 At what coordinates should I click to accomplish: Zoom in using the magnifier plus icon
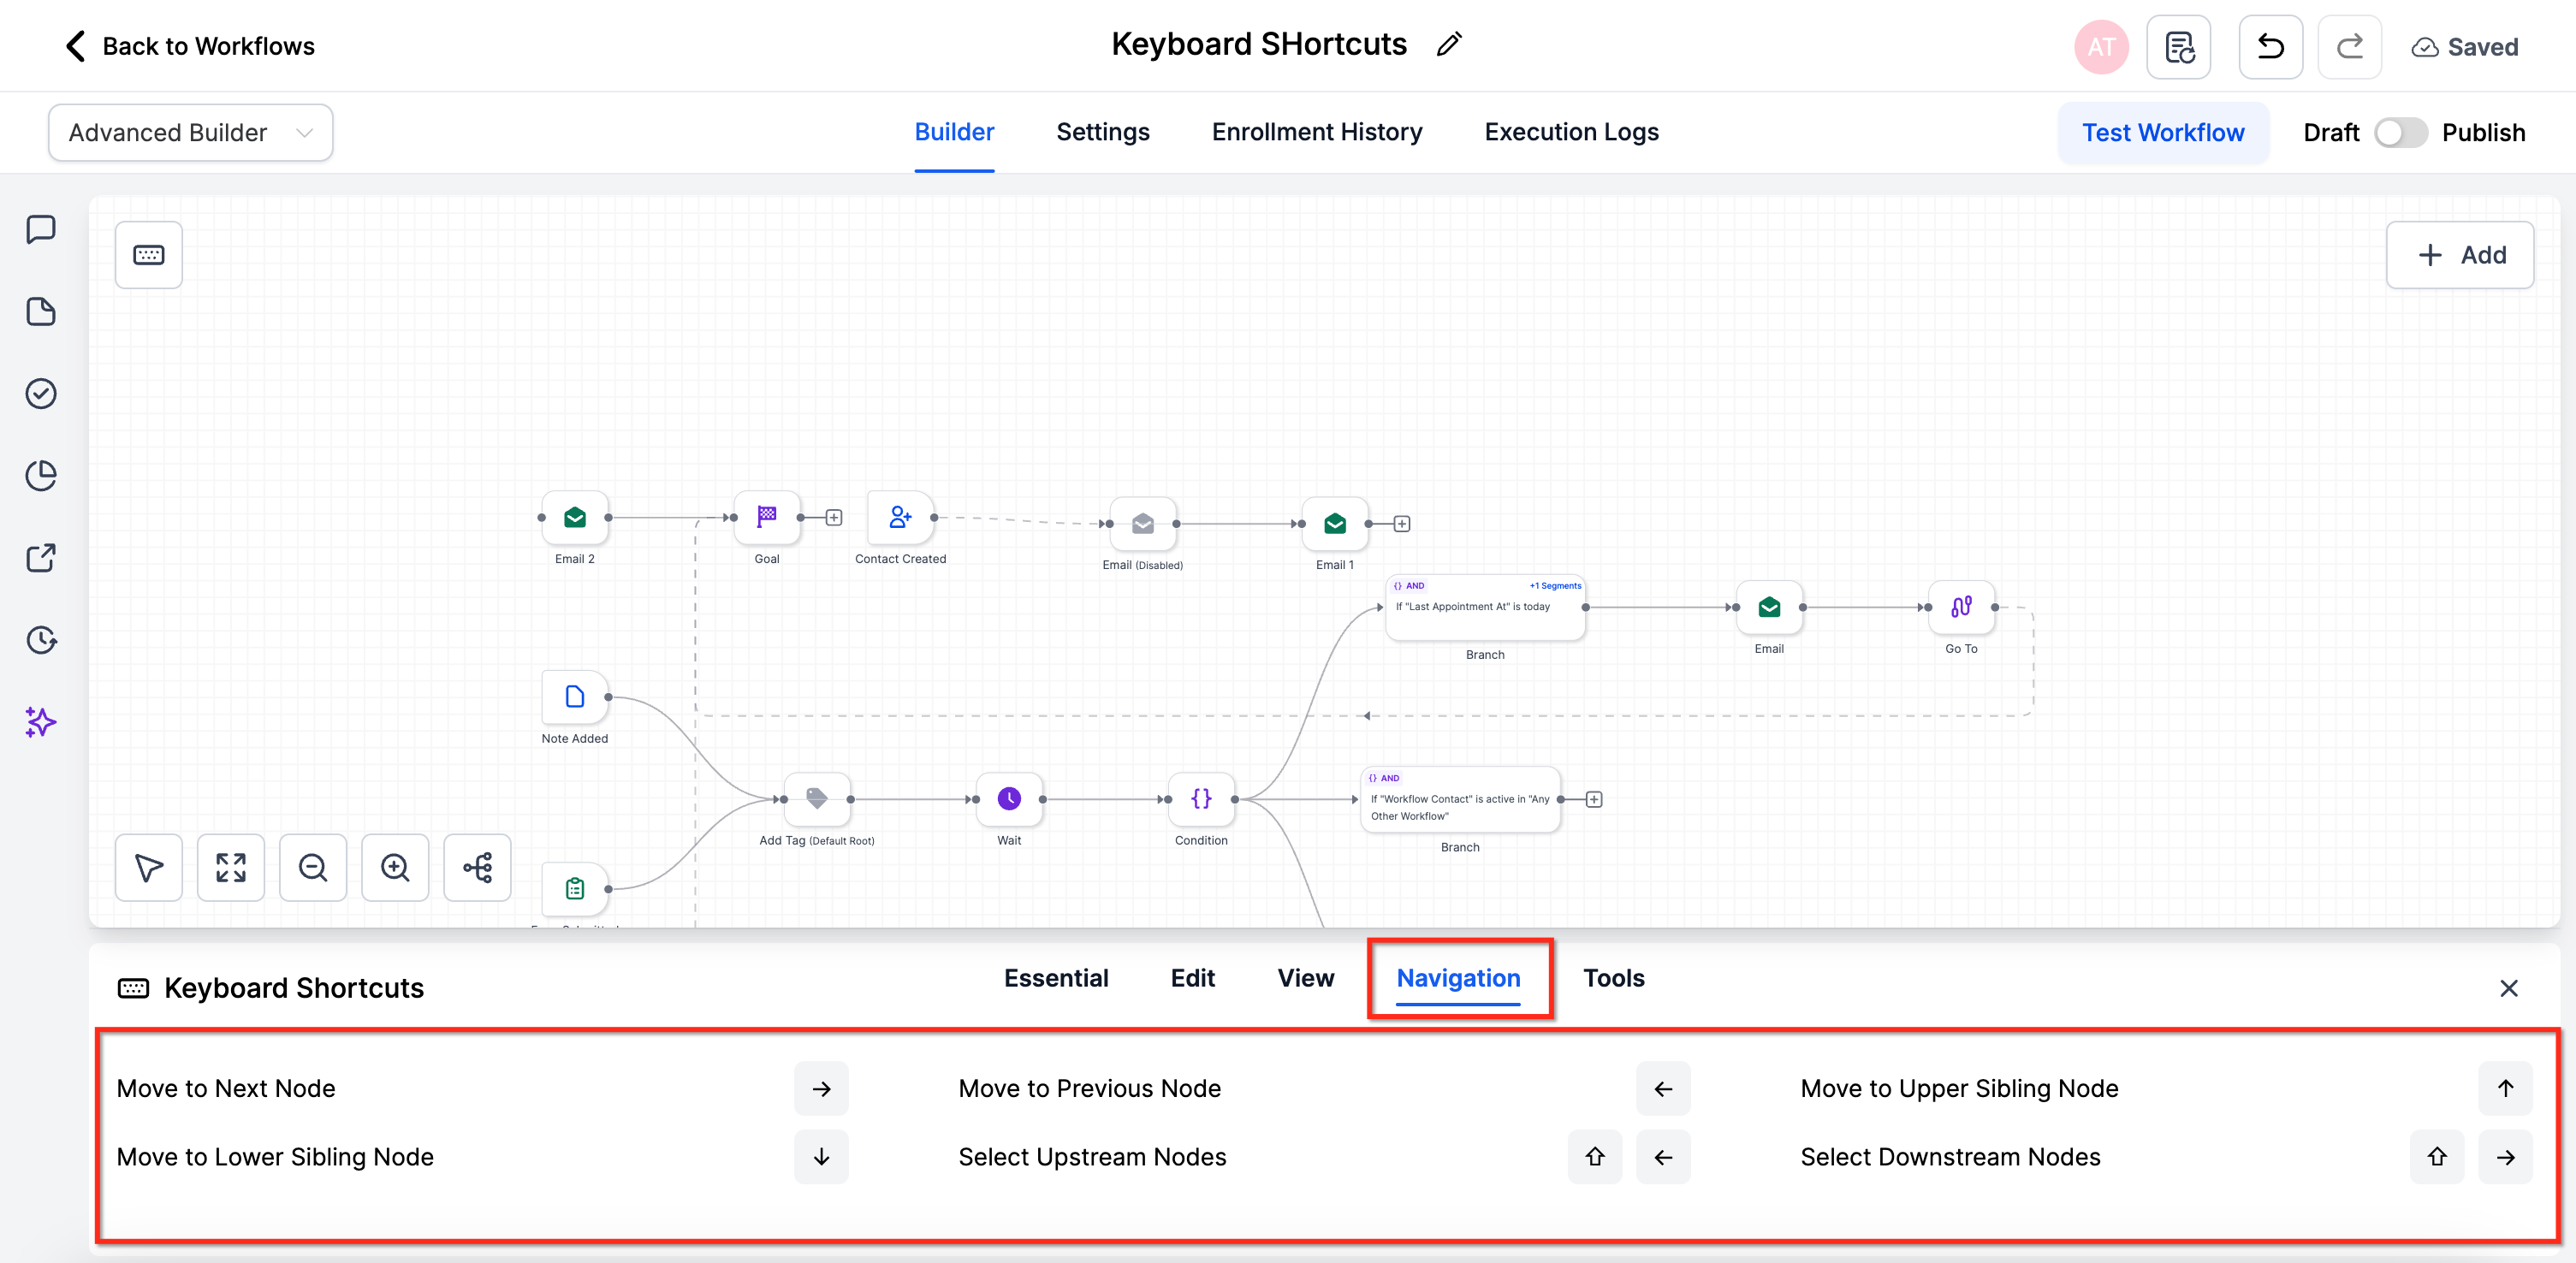395,867
